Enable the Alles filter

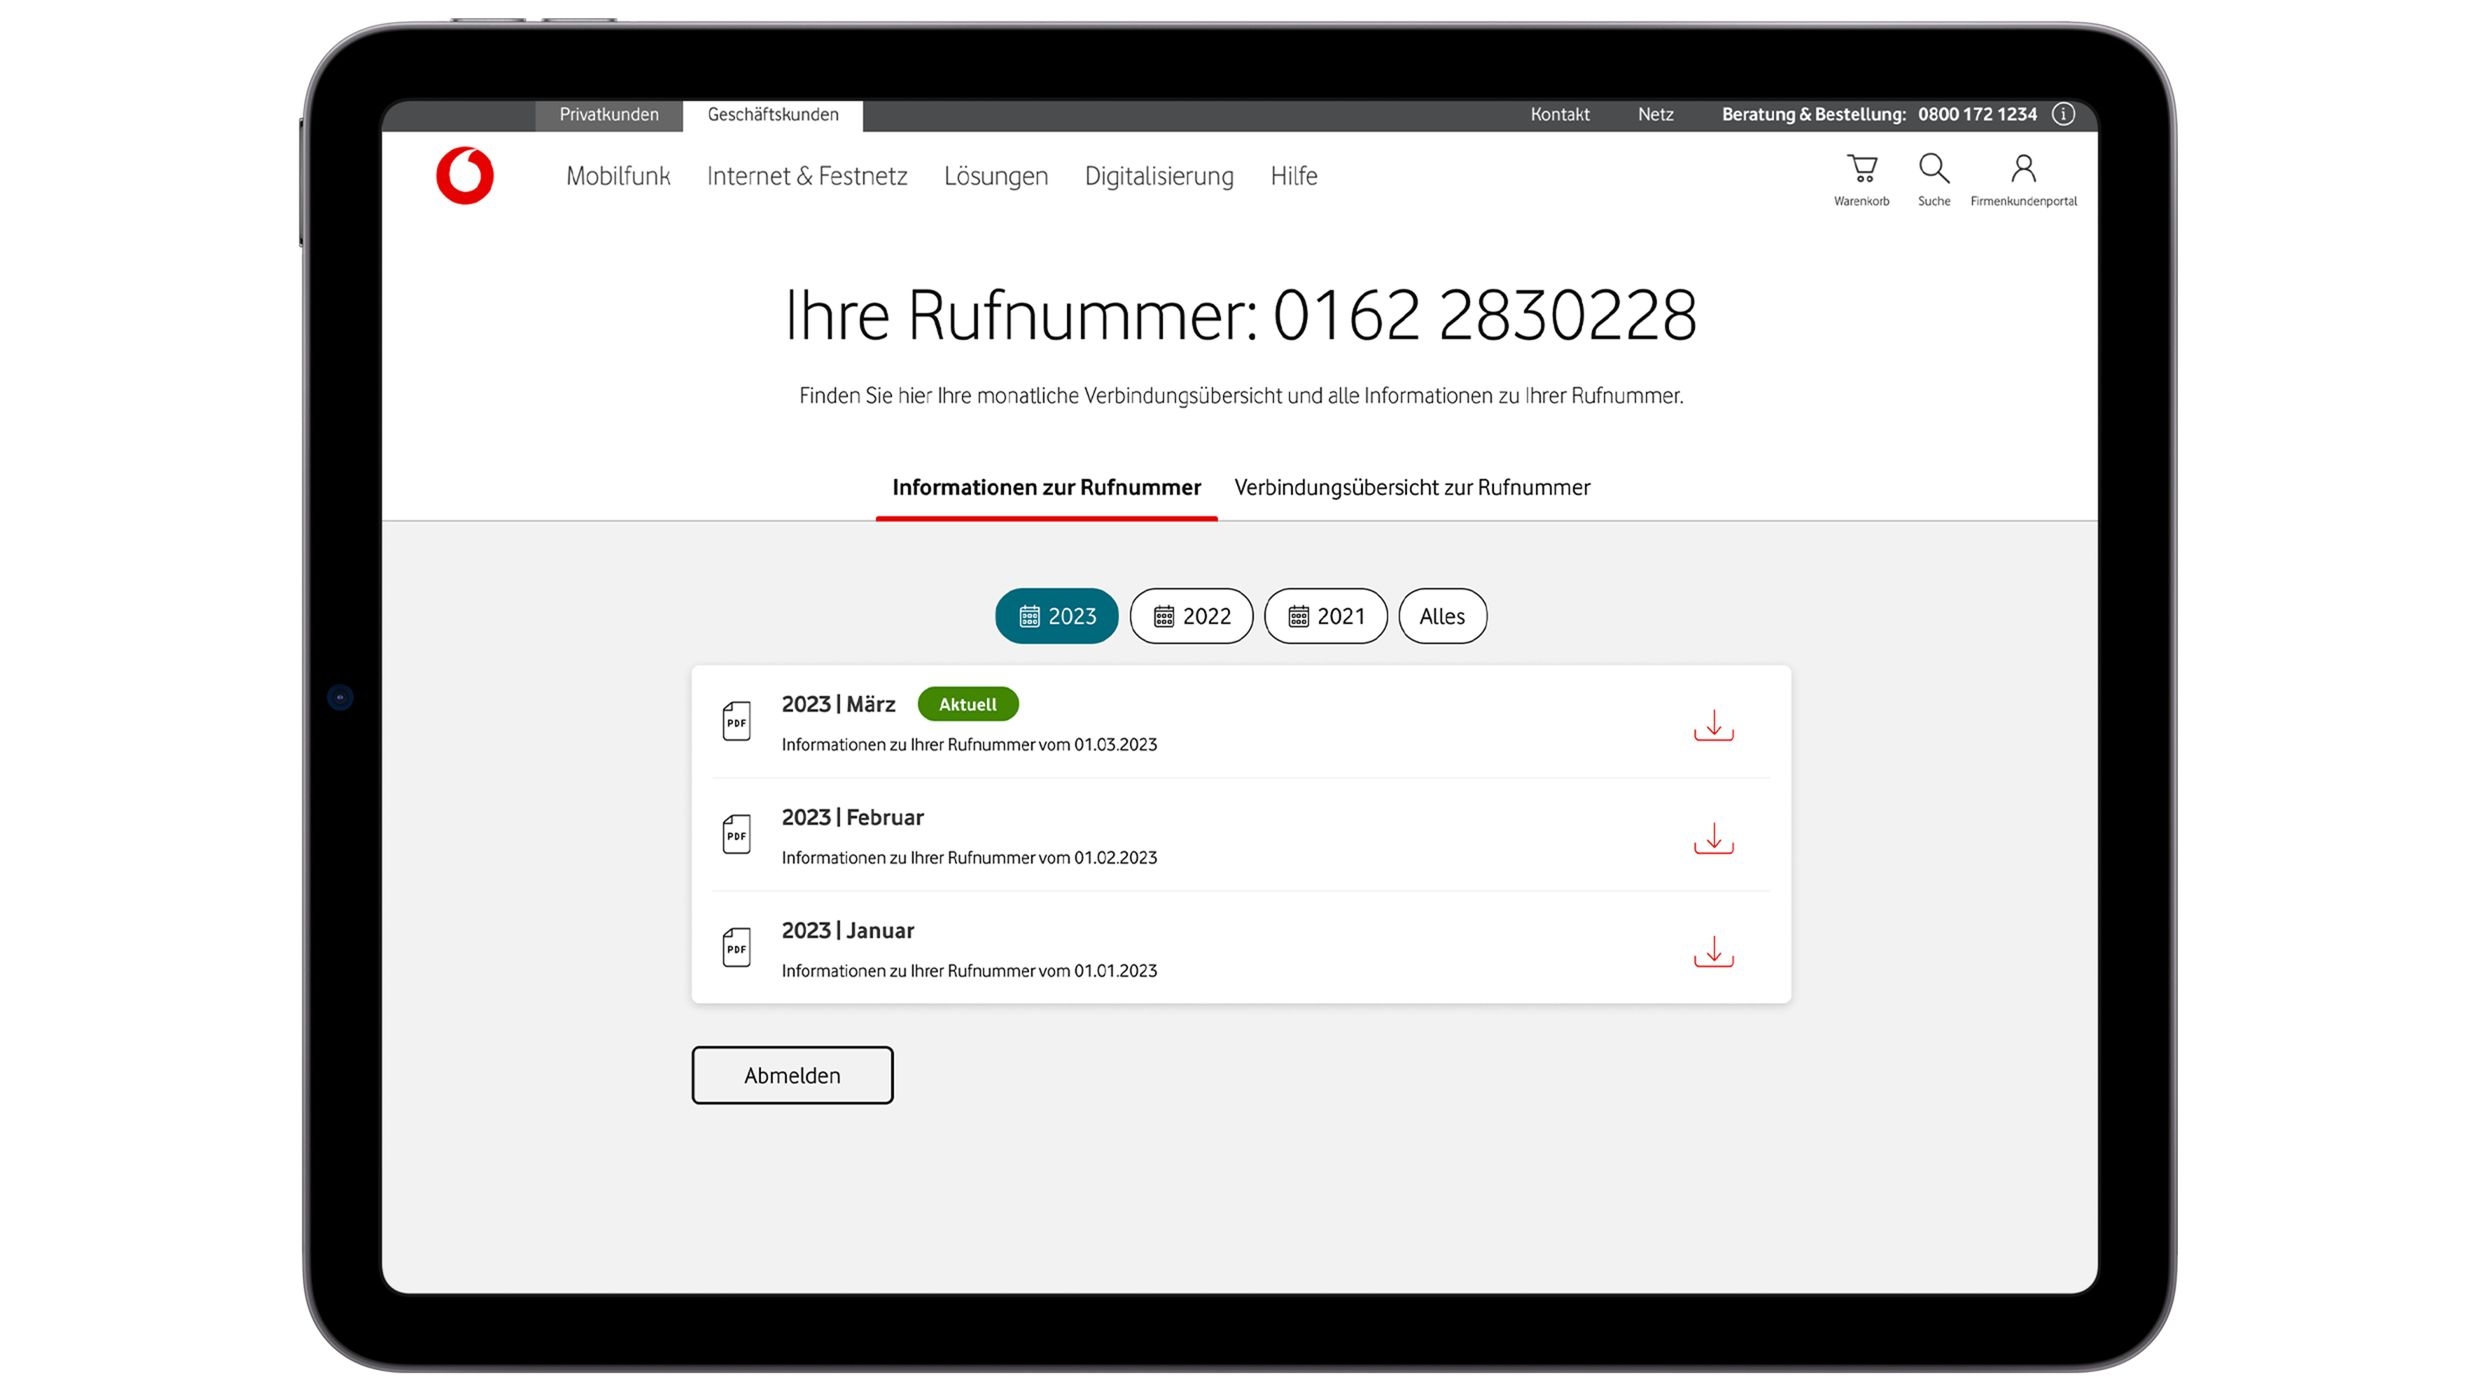[1442, 616]
